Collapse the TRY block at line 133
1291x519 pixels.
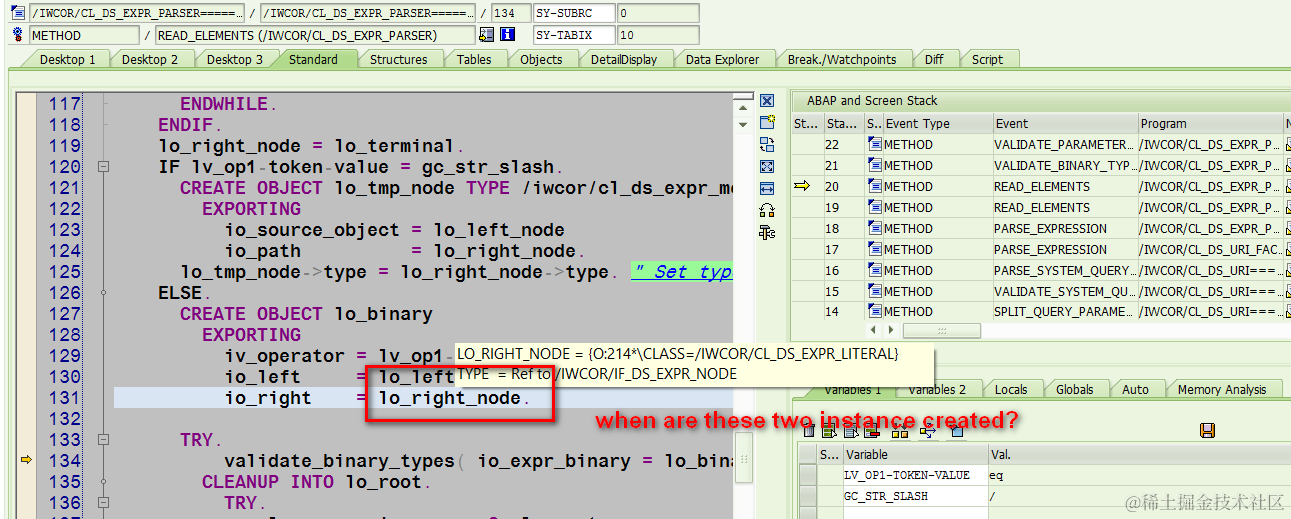[x=103, y=440]
